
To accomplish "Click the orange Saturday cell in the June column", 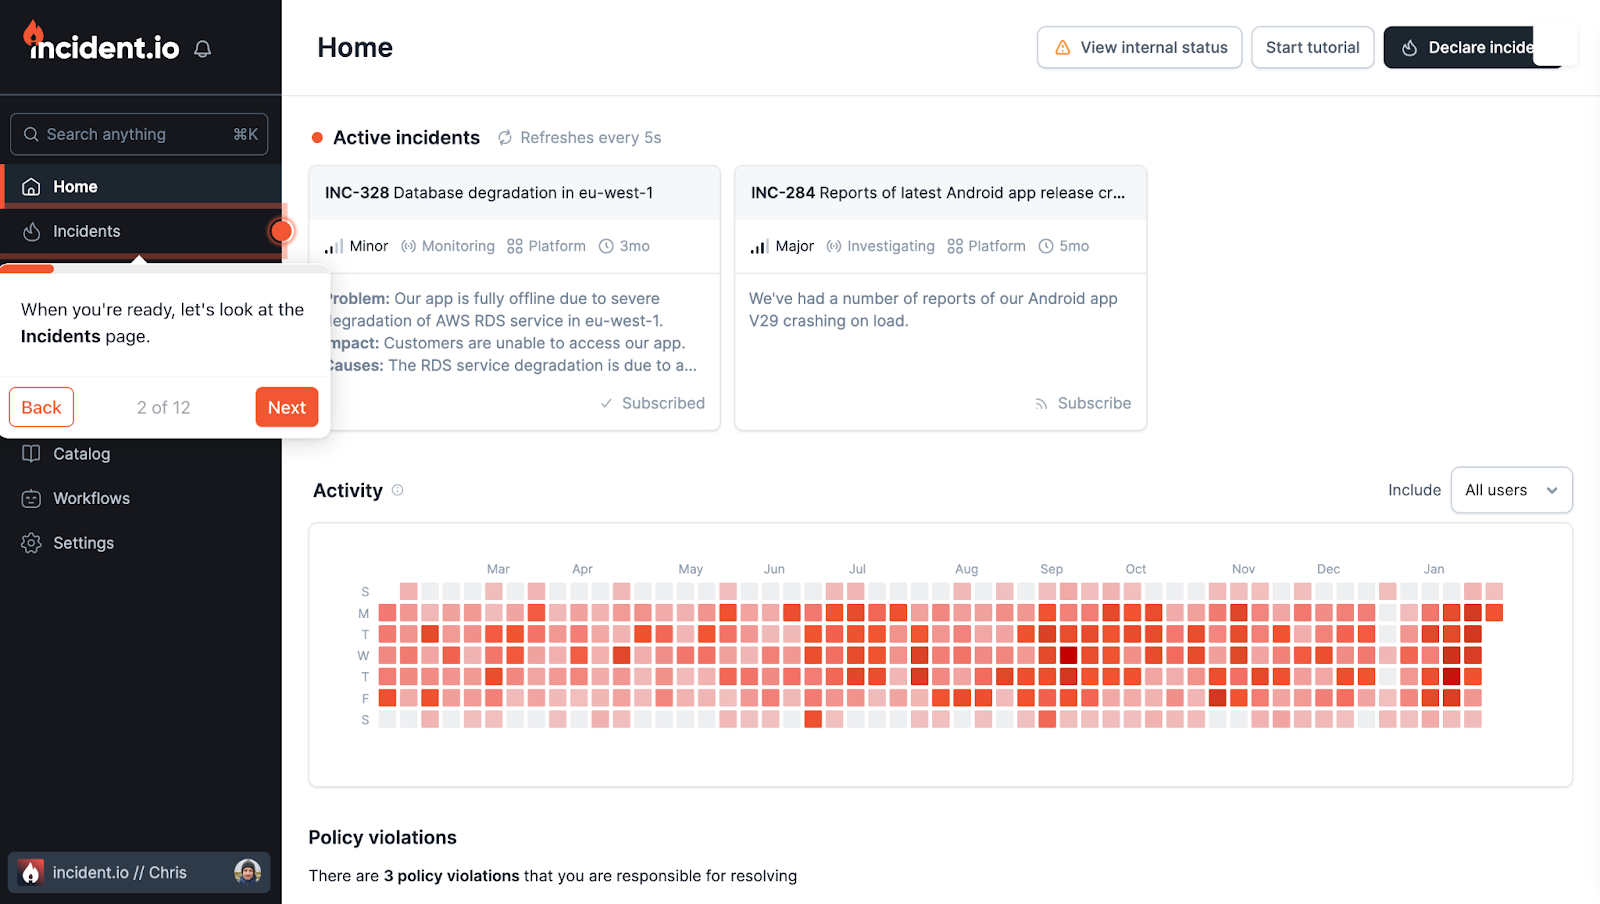I will (x=813, y=719).
